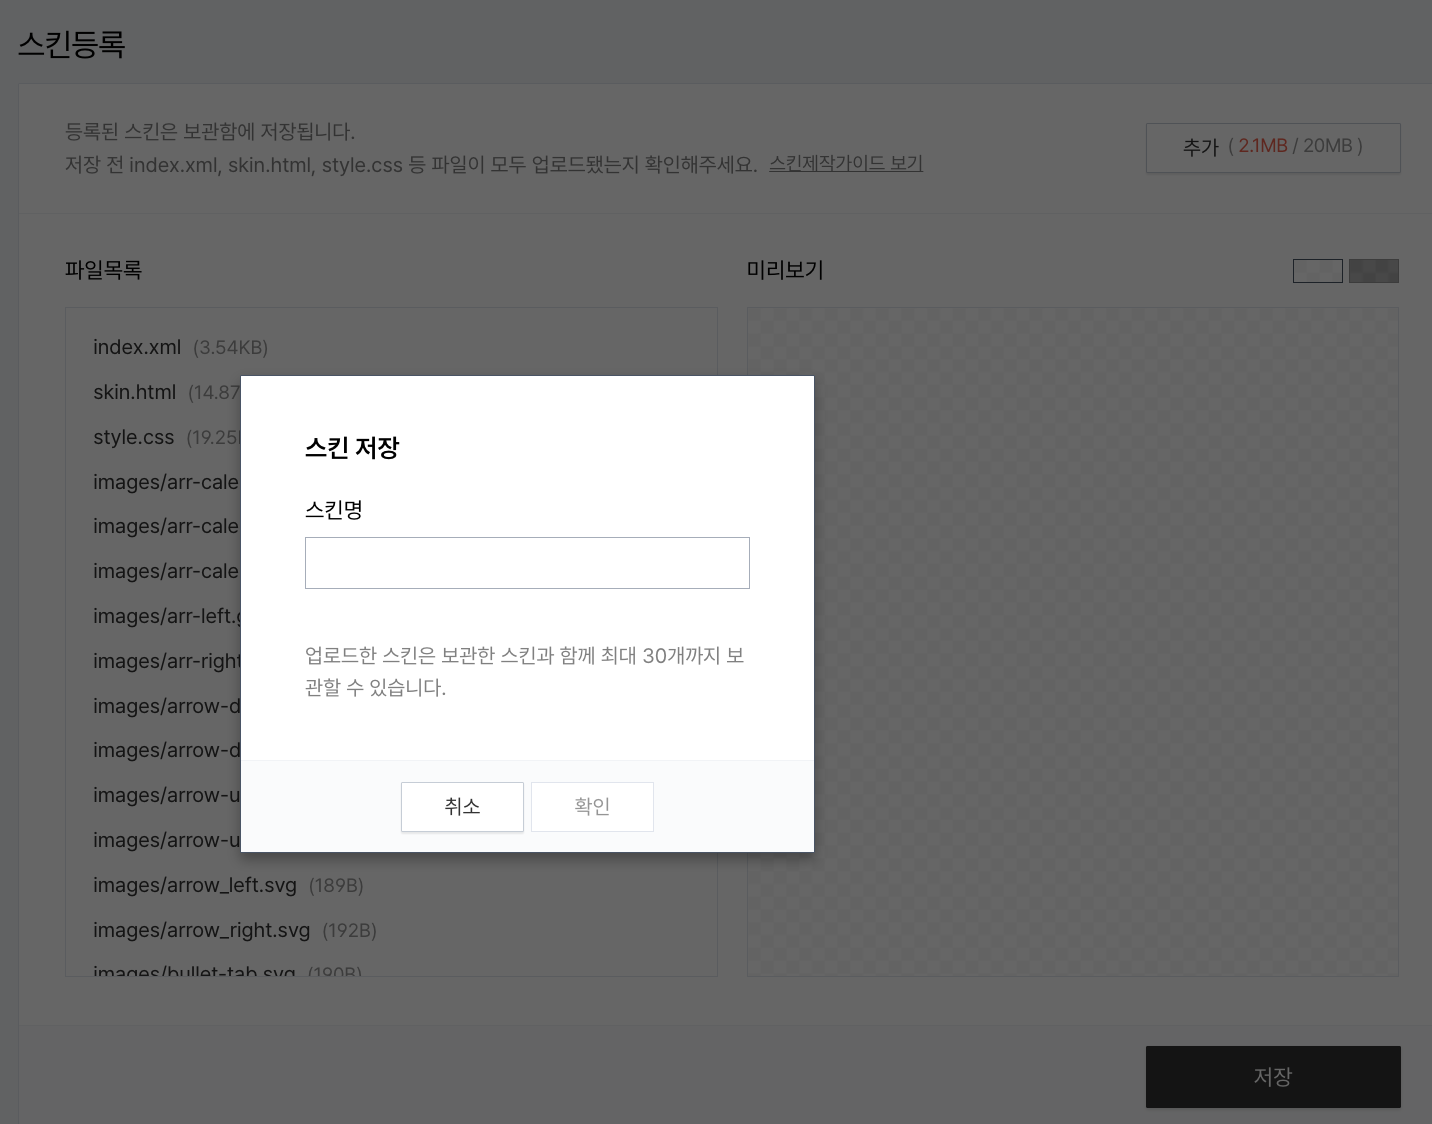The width and height of the screenshot is (1432, 1124).
Task: Confirm skin save with 확인 button
Action: pyautogui.click(x=592, y=807)
